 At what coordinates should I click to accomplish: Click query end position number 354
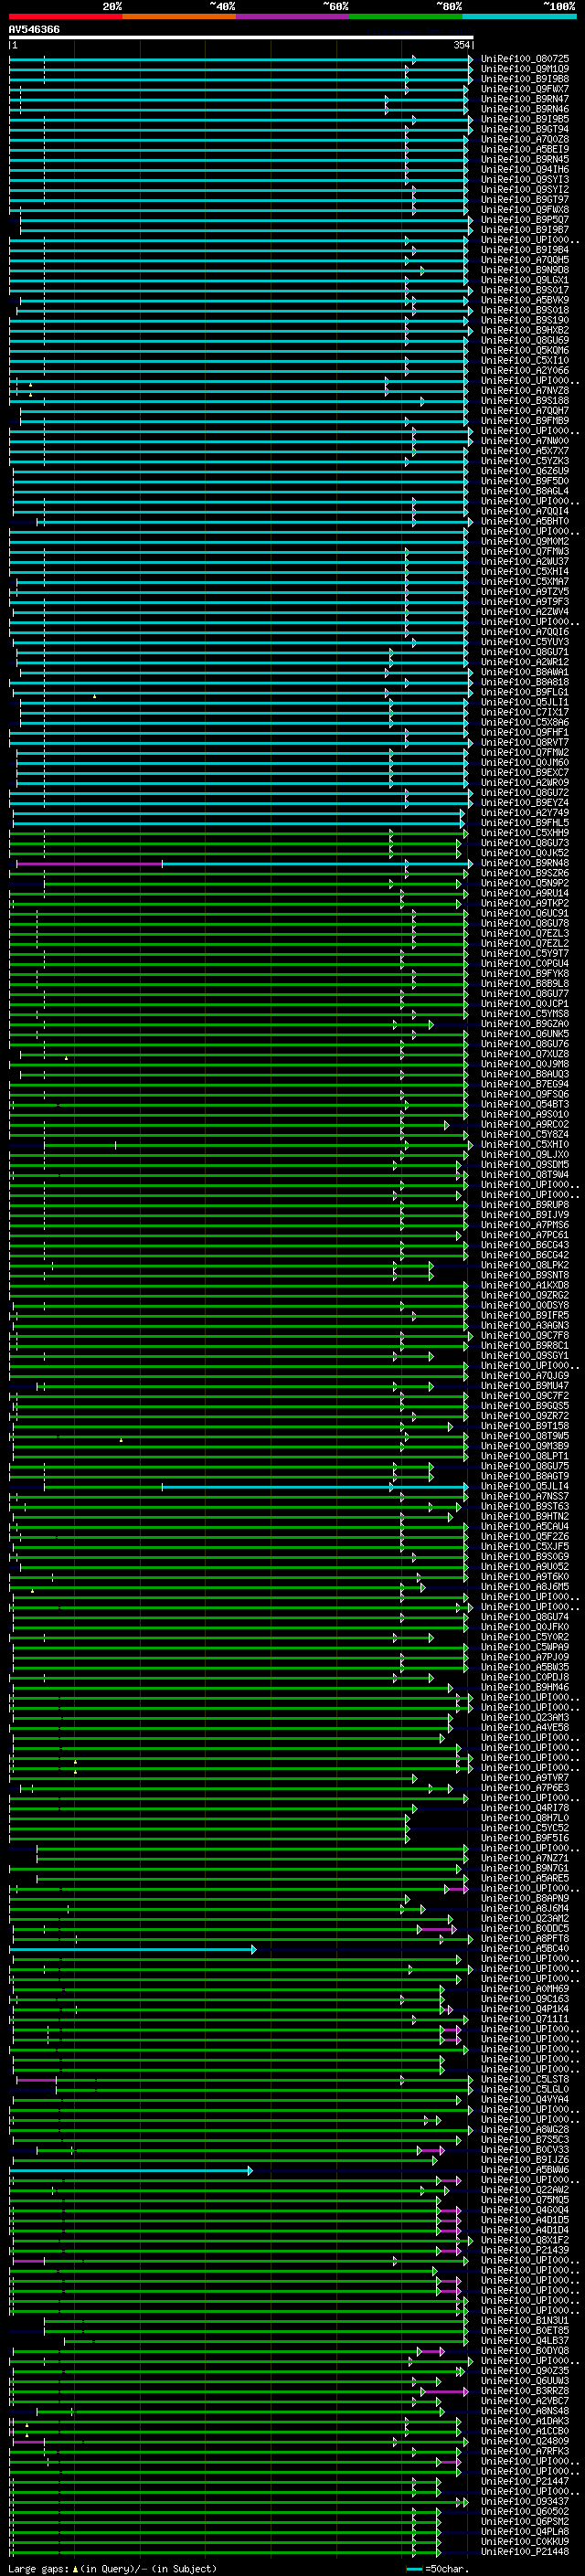click(x=462, y=45)
